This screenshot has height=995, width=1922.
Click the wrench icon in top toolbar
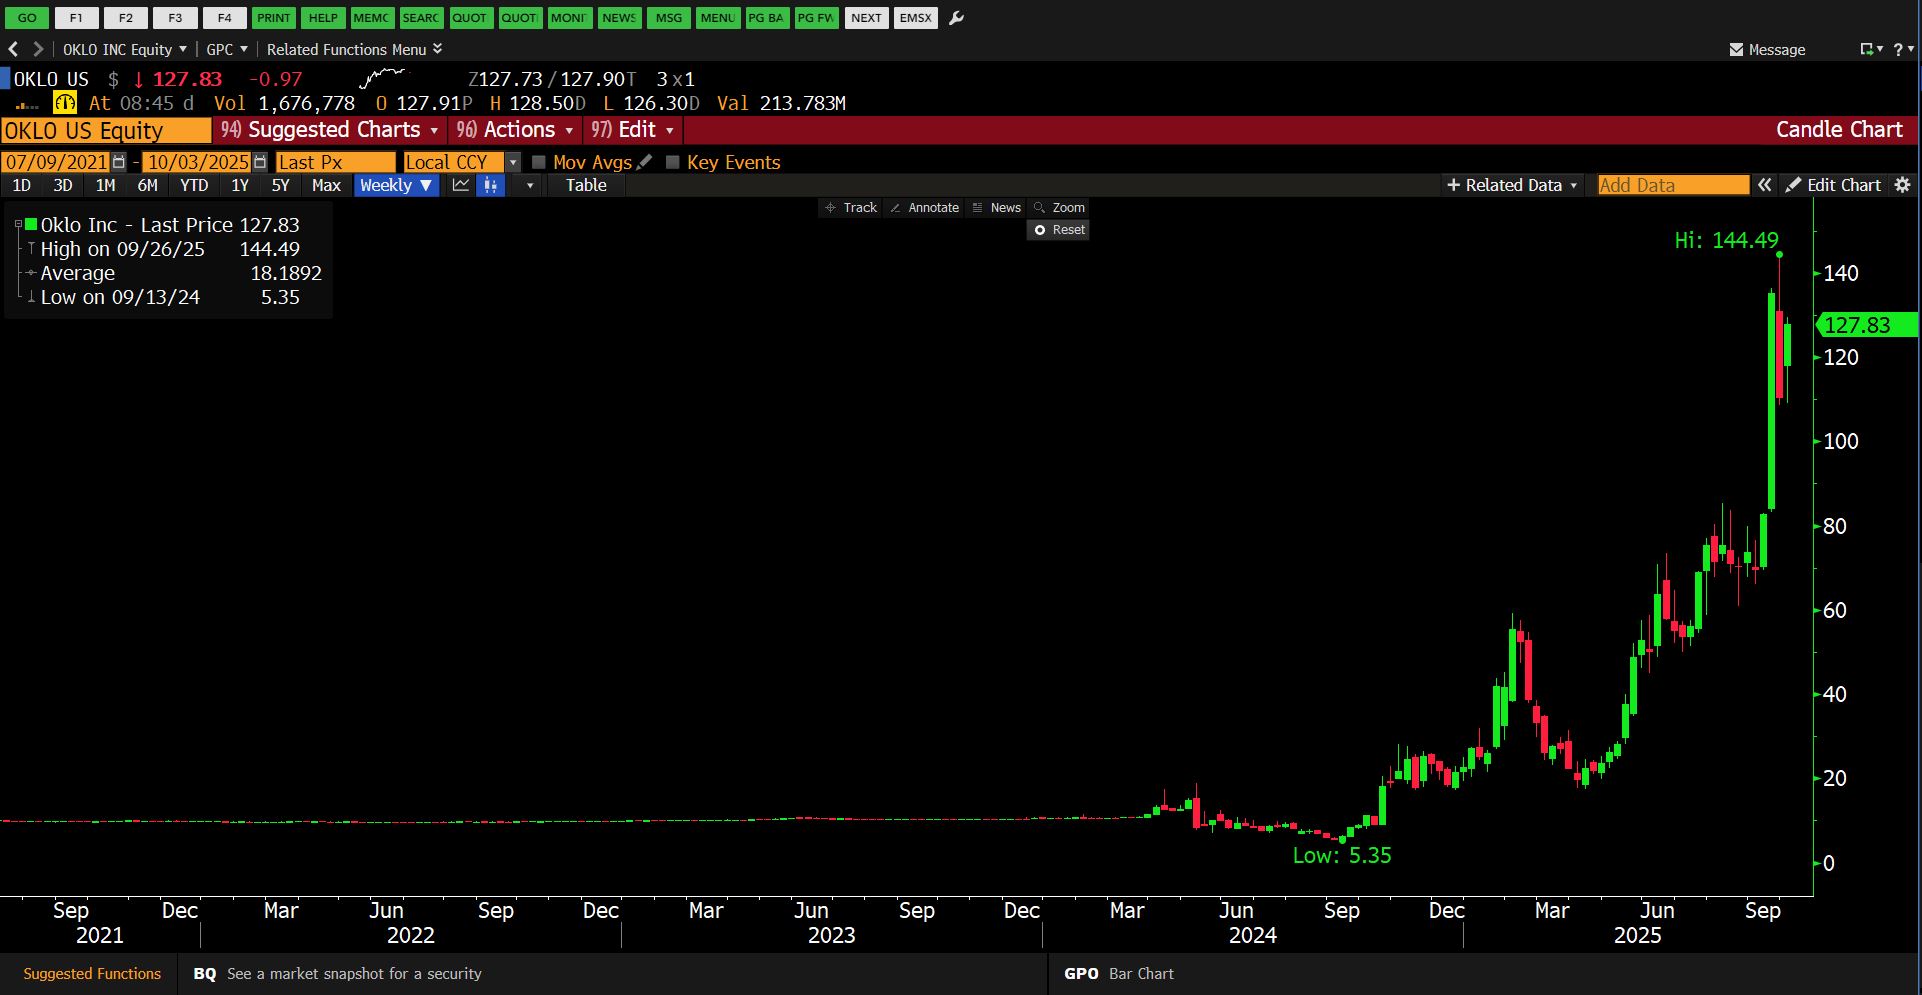tap(956, 18)
